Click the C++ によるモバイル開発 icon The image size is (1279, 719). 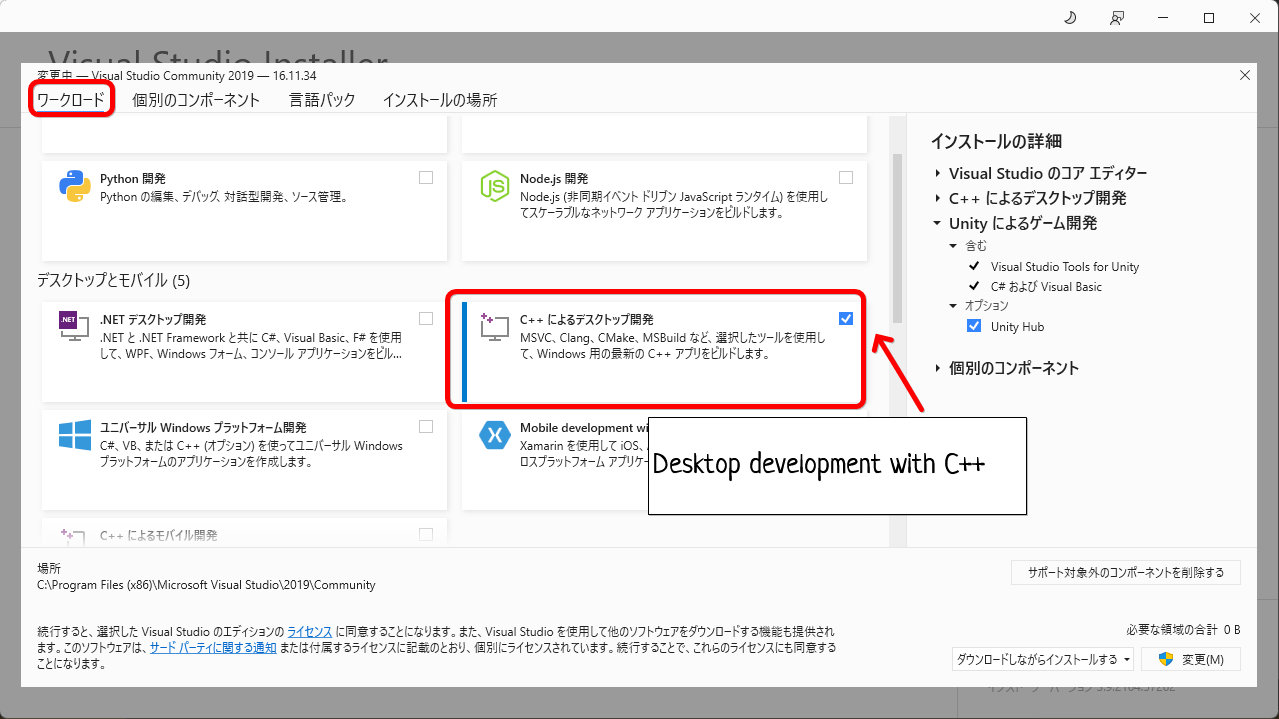click(x=75, y=536)
